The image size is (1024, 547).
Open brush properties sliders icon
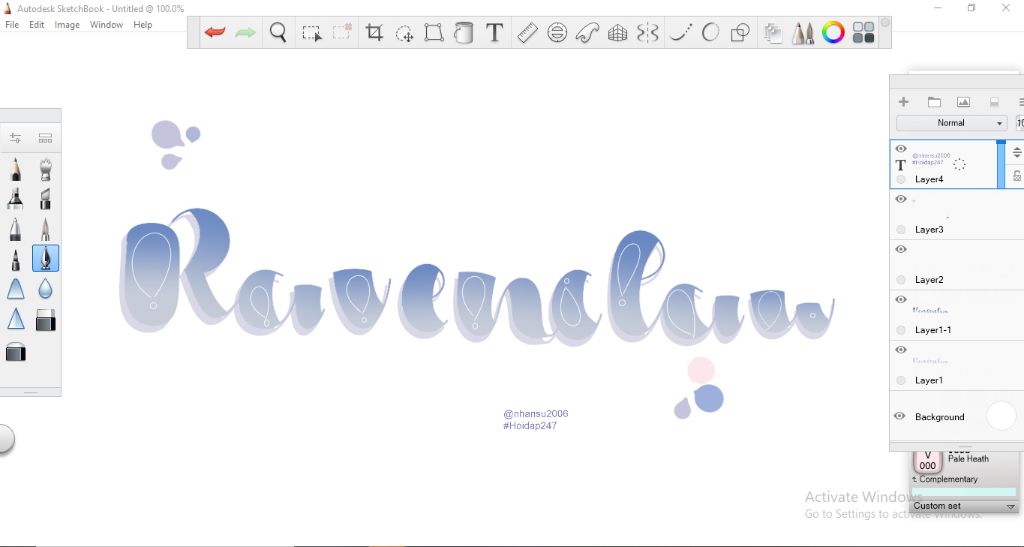point(15,138)
